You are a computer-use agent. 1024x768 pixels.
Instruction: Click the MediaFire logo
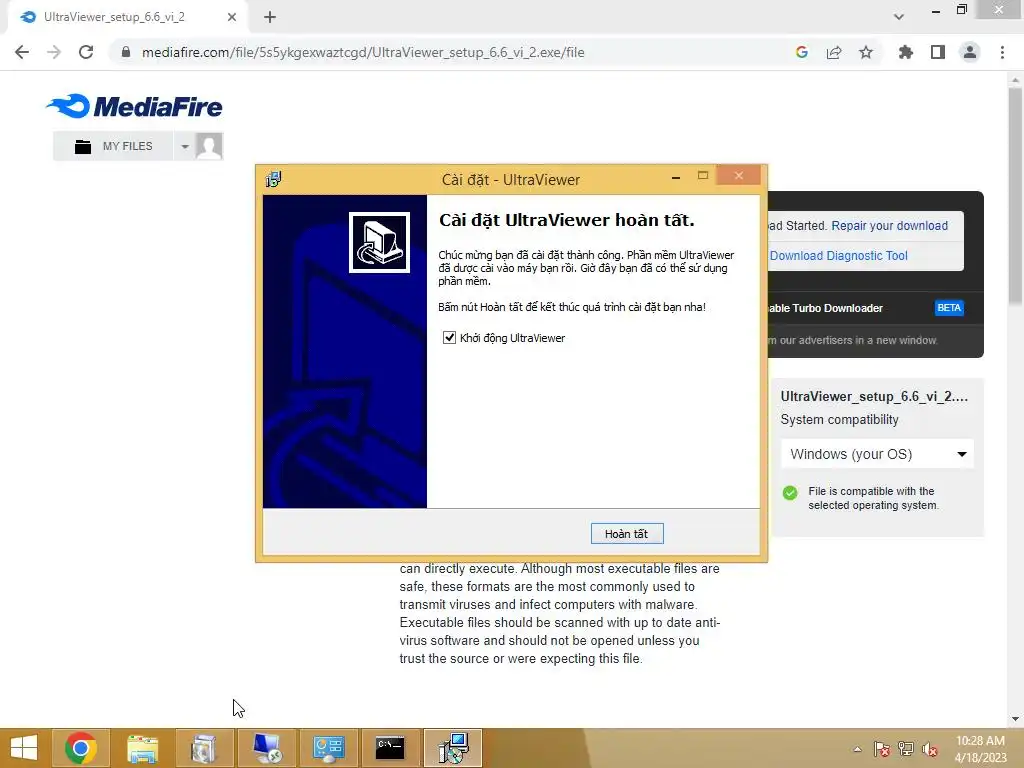135,106
